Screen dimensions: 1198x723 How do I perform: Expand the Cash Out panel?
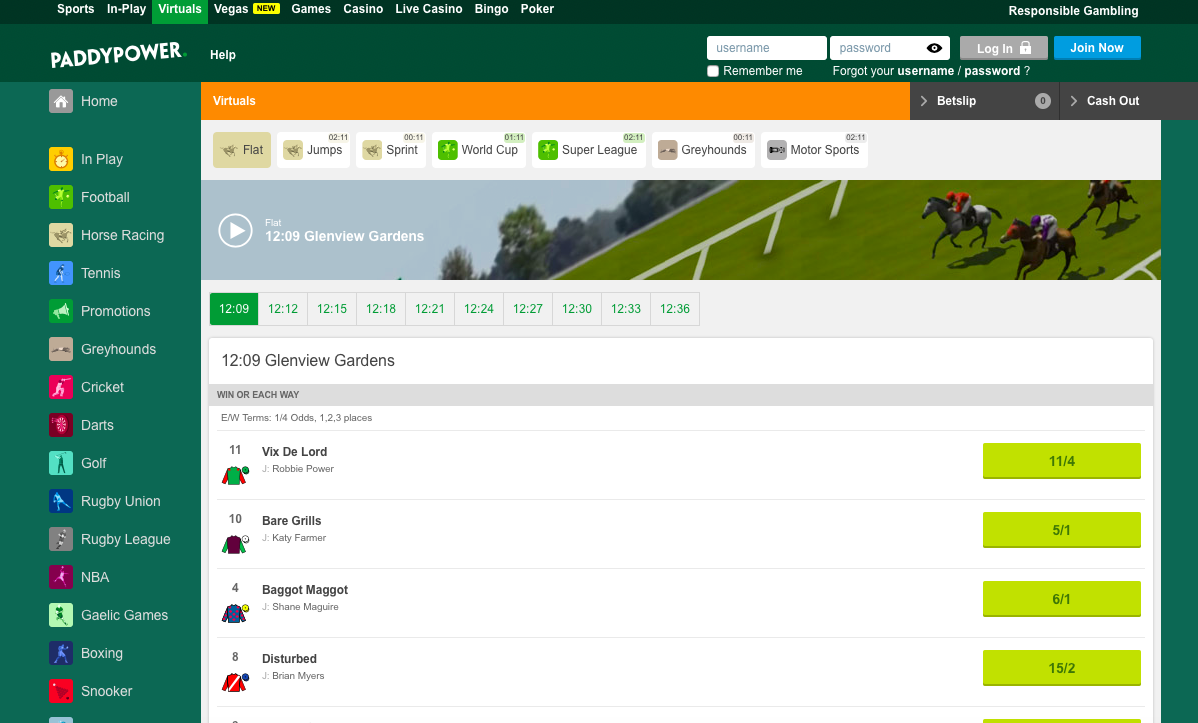pos(1128,101)
